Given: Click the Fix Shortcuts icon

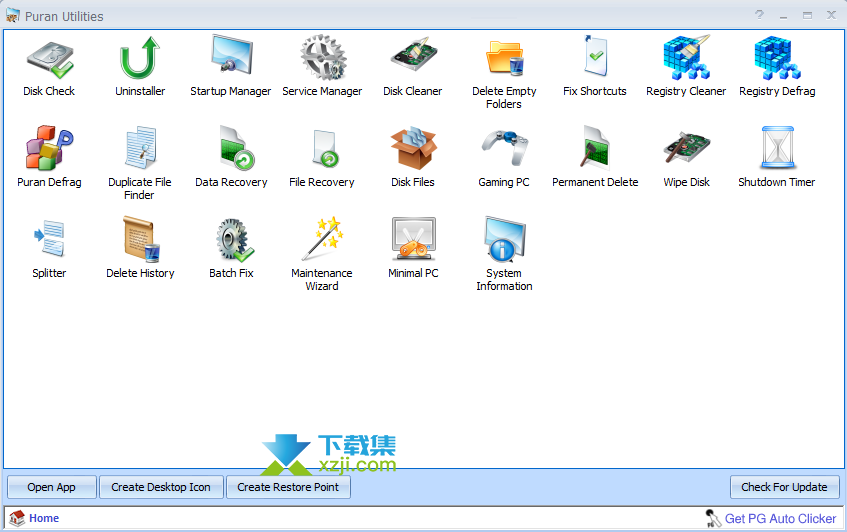Looking at the screenshot, I should pyautogui.click(x=595, y=56).
